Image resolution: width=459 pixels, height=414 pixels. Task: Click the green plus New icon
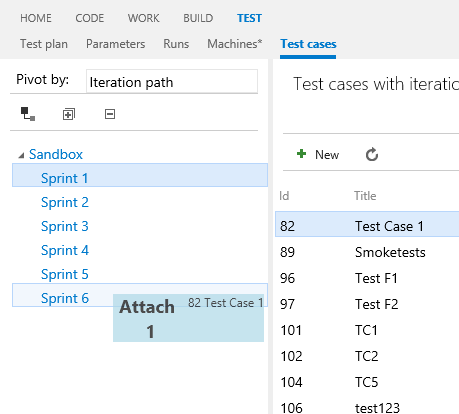(x=301, y=154)
